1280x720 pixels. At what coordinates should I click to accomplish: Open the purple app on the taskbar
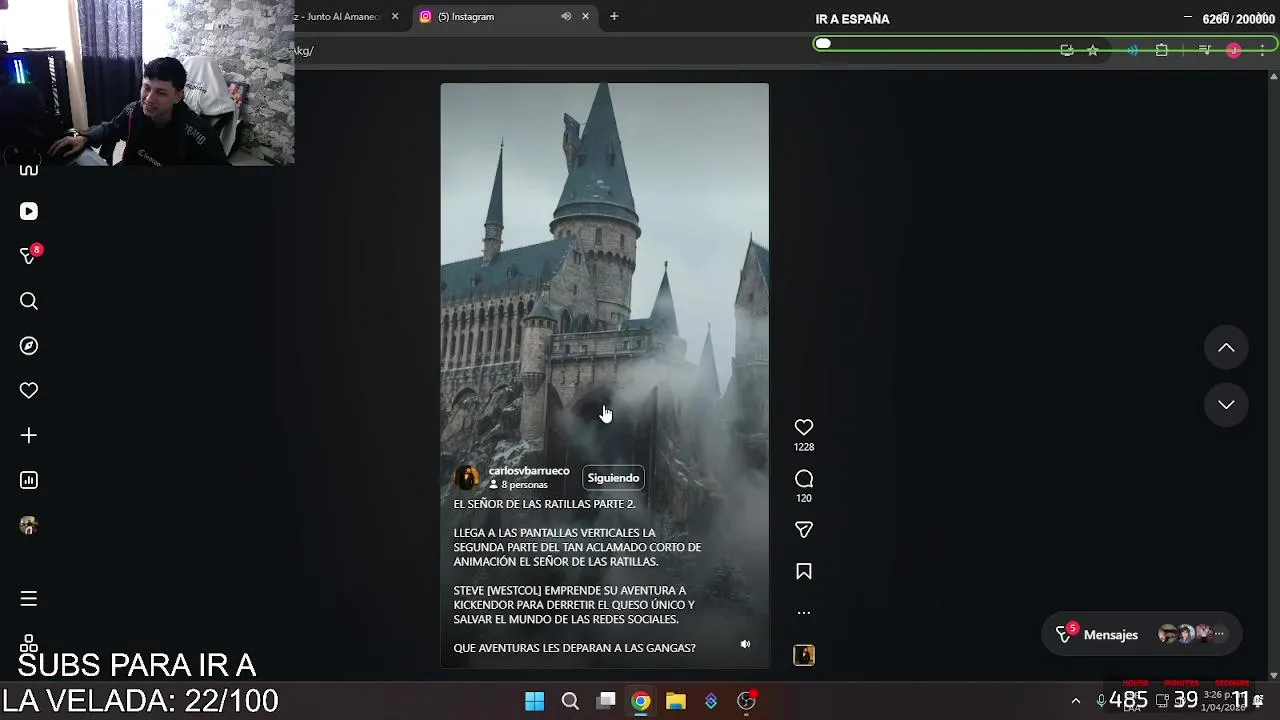(711, 701)
